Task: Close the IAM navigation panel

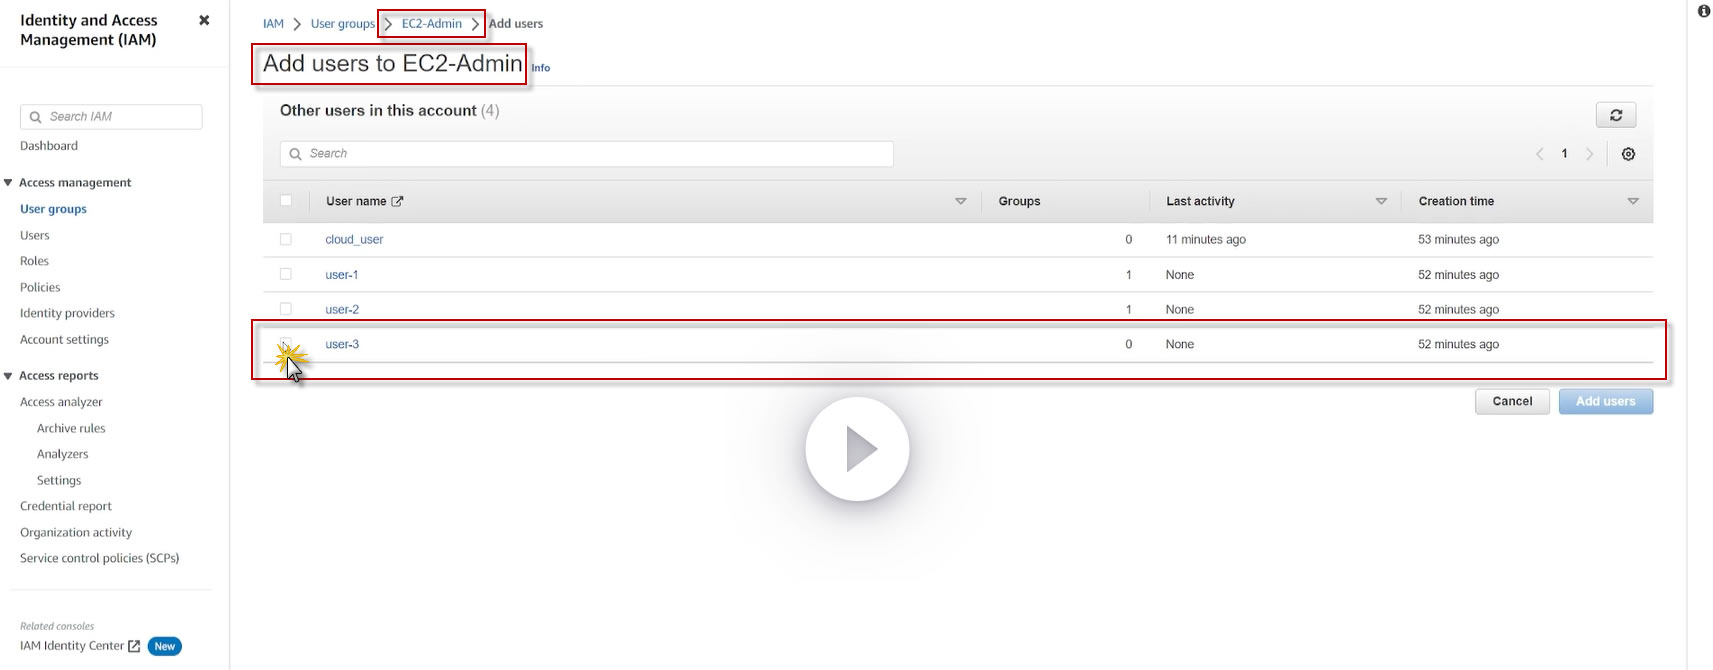Action: click(x=204, y=20)
